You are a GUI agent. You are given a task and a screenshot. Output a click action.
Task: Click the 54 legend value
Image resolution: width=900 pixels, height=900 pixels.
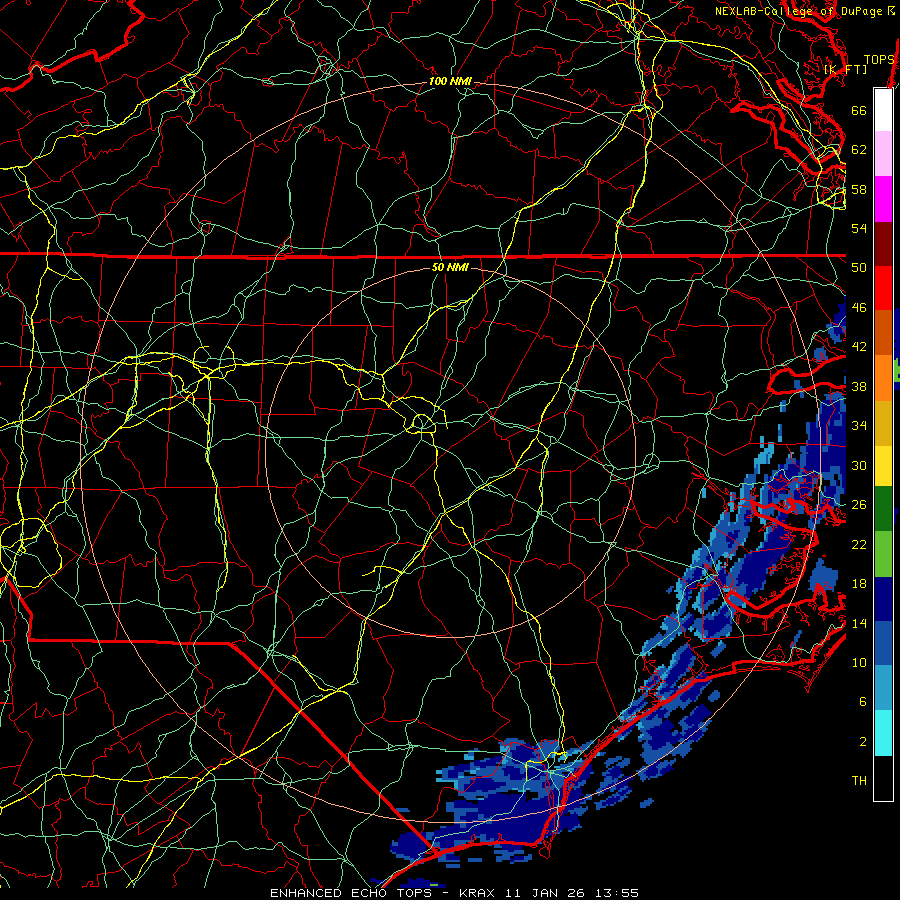859,228
